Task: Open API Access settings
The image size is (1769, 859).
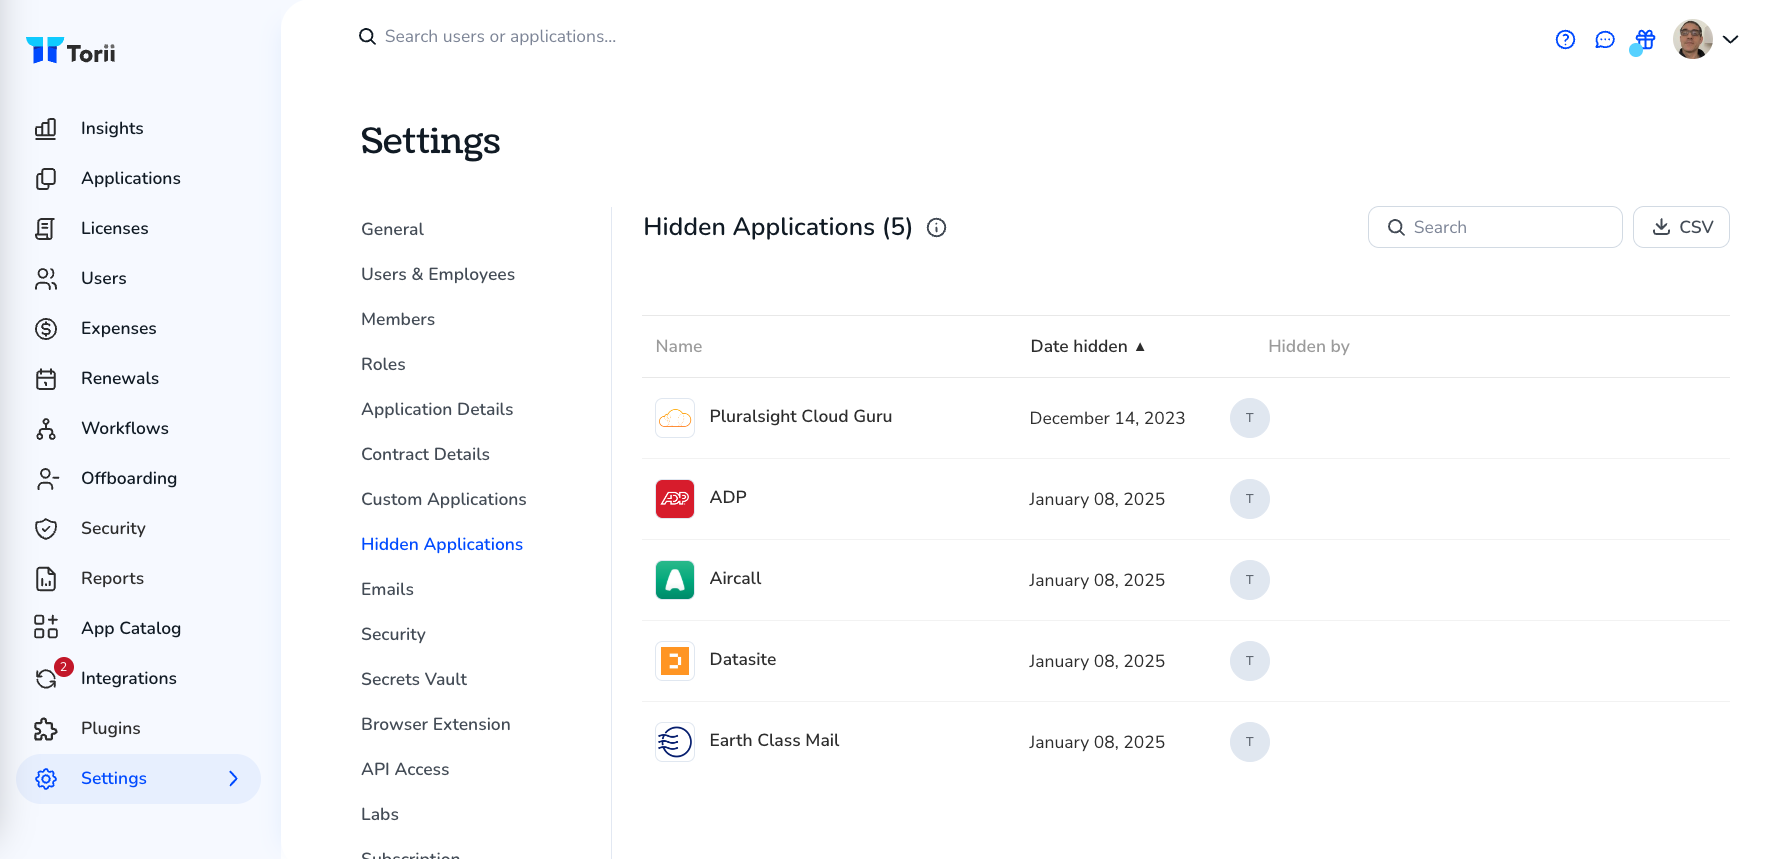Action: point(405,769)
